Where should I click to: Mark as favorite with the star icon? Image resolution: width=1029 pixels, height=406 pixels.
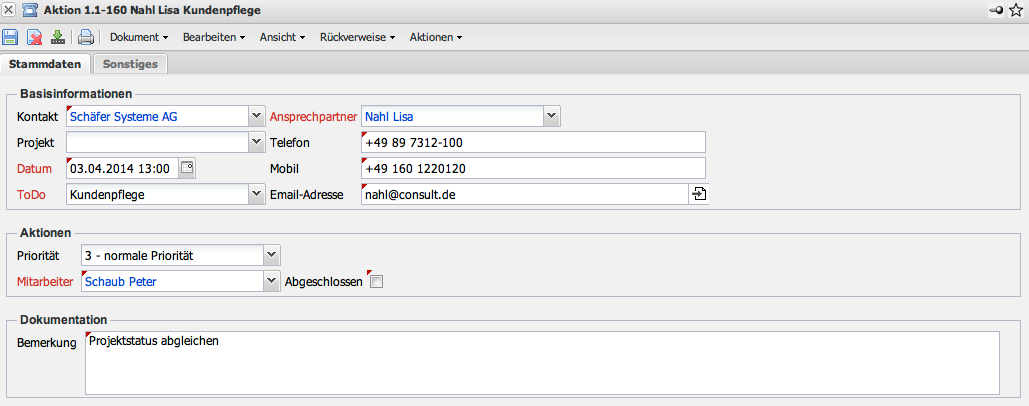click(x=1016, y=10)
